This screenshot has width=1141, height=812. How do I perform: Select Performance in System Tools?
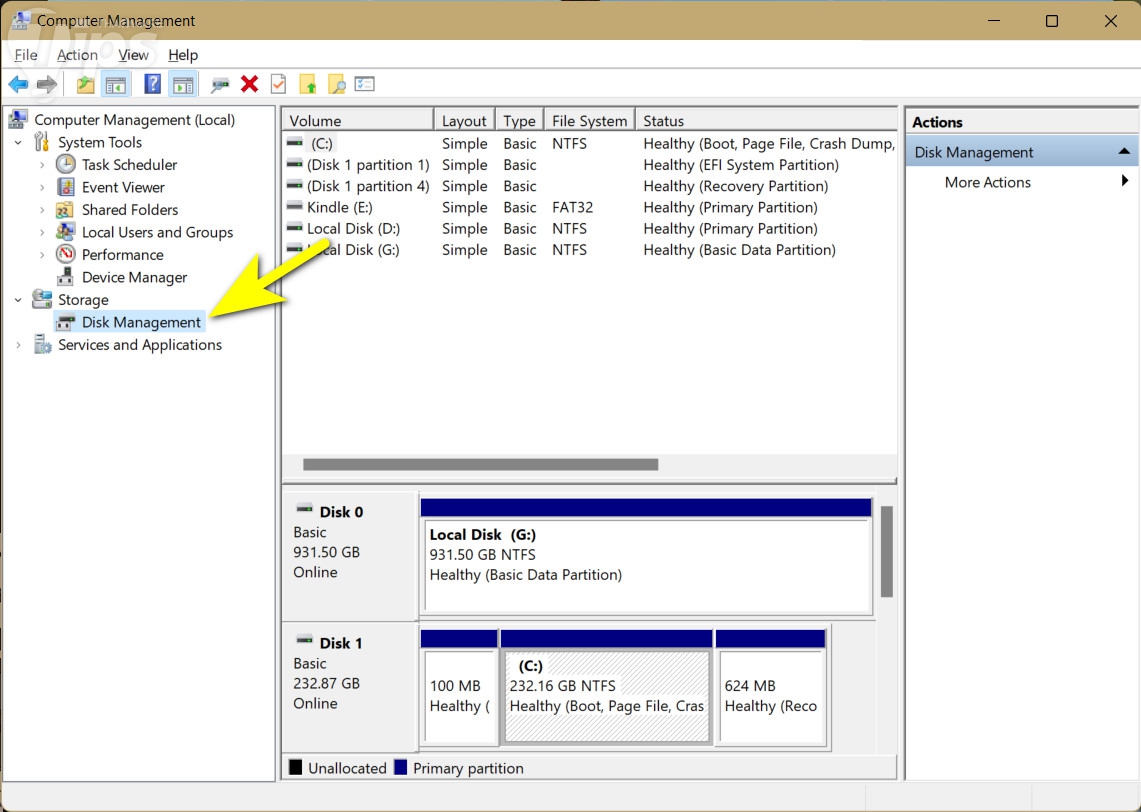tap(122, 255)
